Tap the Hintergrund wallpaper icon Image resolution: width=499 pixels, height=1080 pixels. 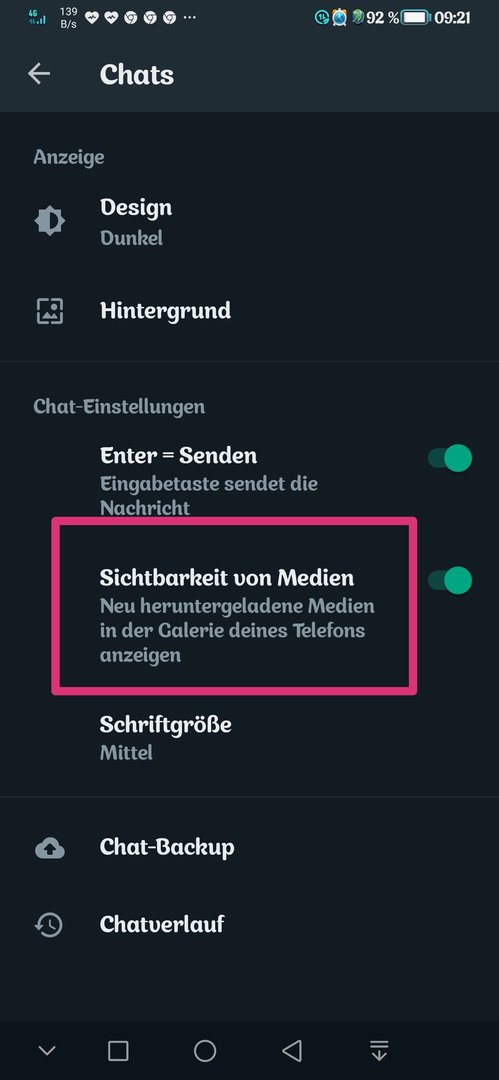(50, 311)
